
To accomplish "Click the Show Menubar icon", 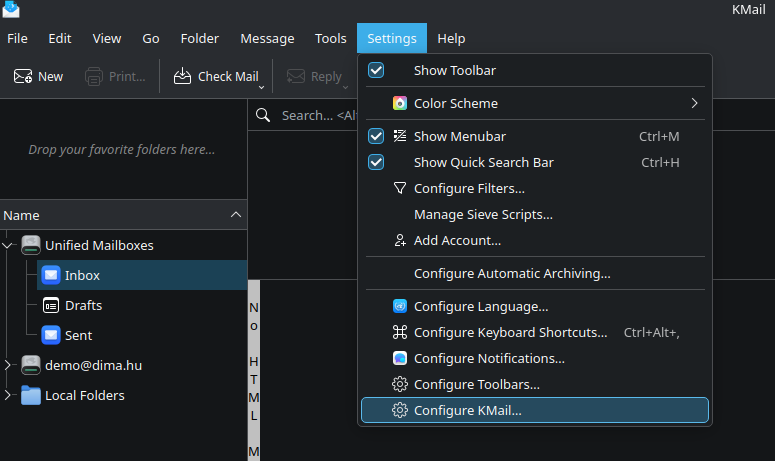I will [399, 136].
